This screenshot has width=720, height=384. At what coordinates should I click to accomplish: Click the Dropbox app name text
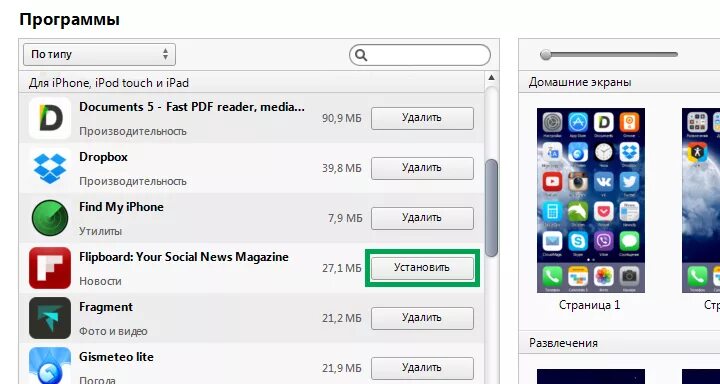click(x=103, y=157)
